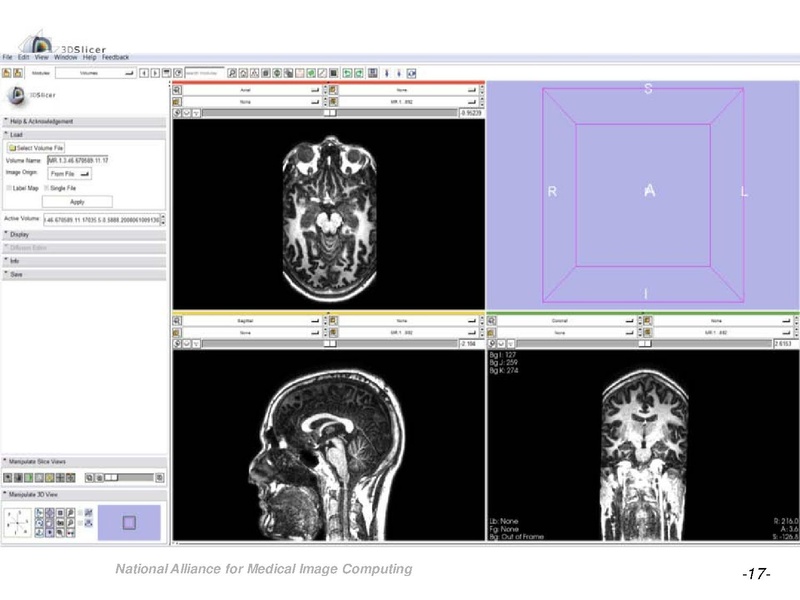Go to previous module with left arrow
This screenshot has width=800, height=600.
pyautogui.click(x=144, y=73)
